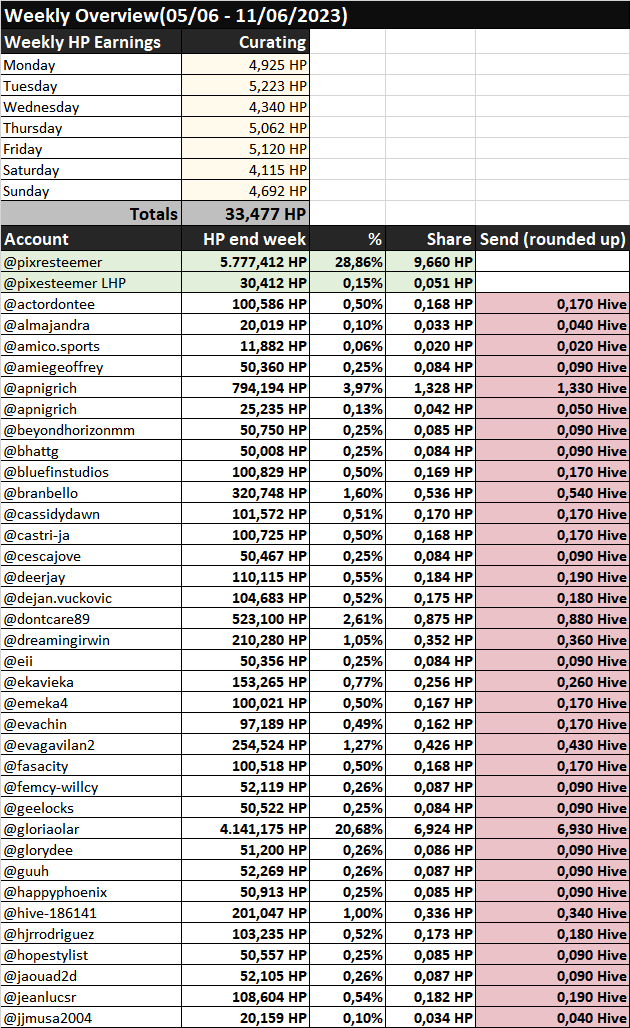Image resolution: width=630 pixels, height=1028 pixels.
Task: Click the 6,930 Hive send cell
Action: pos(553,829)
